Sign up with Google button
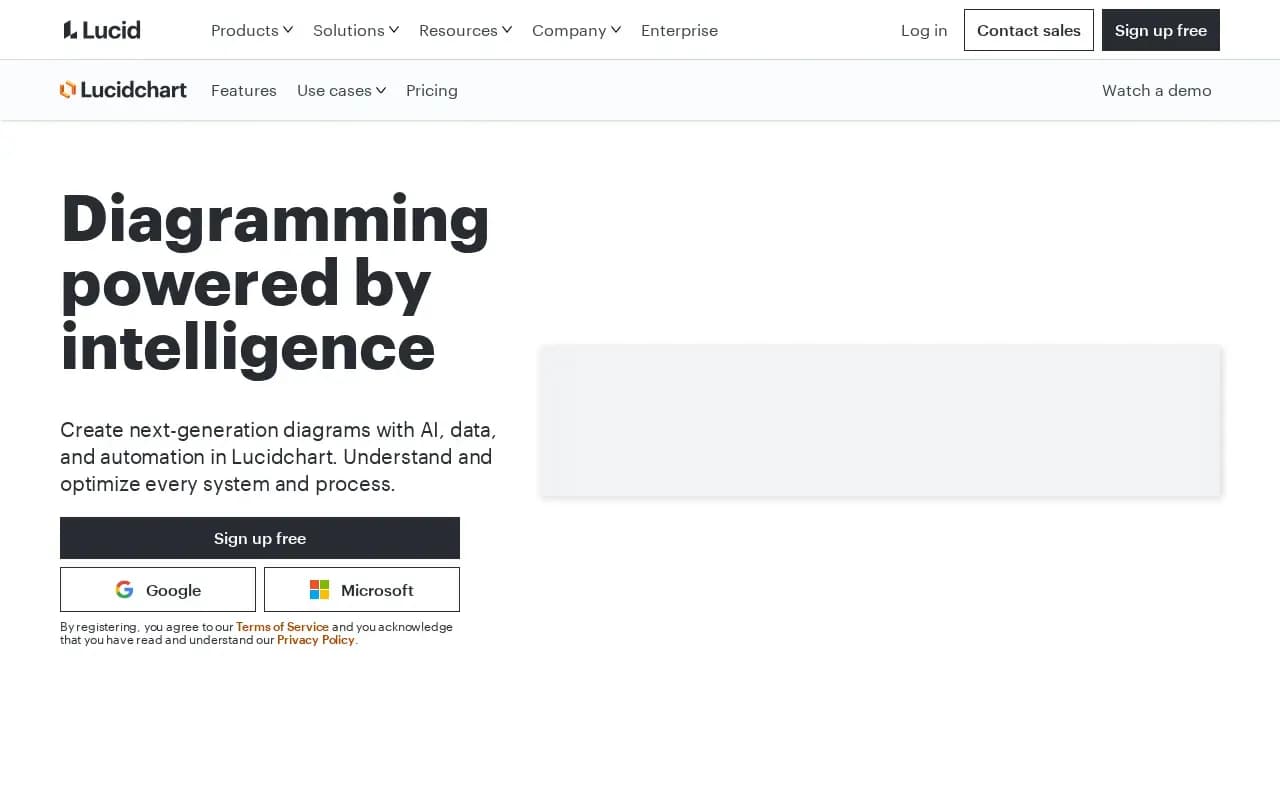The width and height of the screenshot is (1280, 800). [158, 590]
